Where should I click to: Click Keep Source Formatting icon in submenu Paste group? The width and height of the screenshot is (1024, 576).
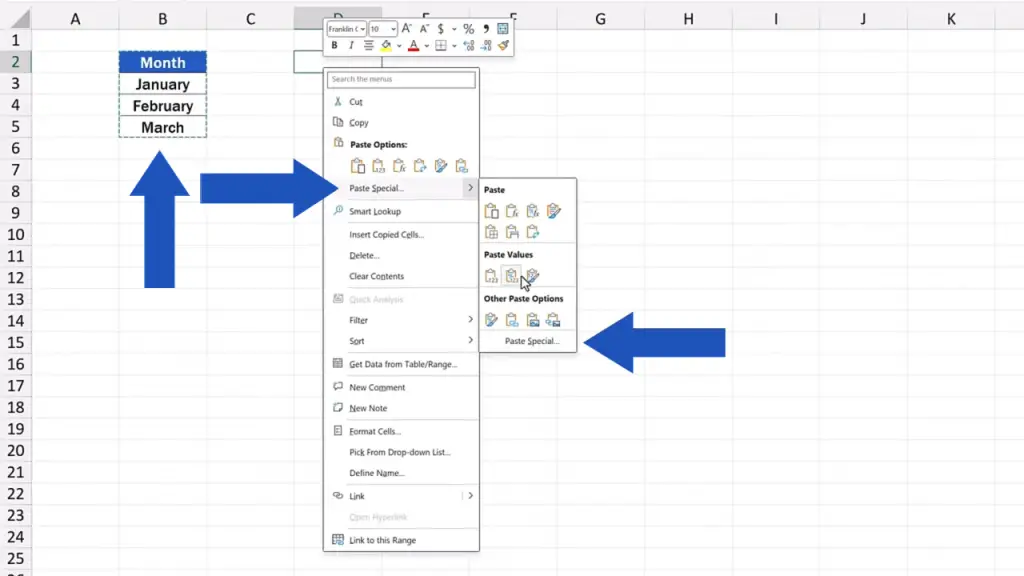click(x=554, y=211)
